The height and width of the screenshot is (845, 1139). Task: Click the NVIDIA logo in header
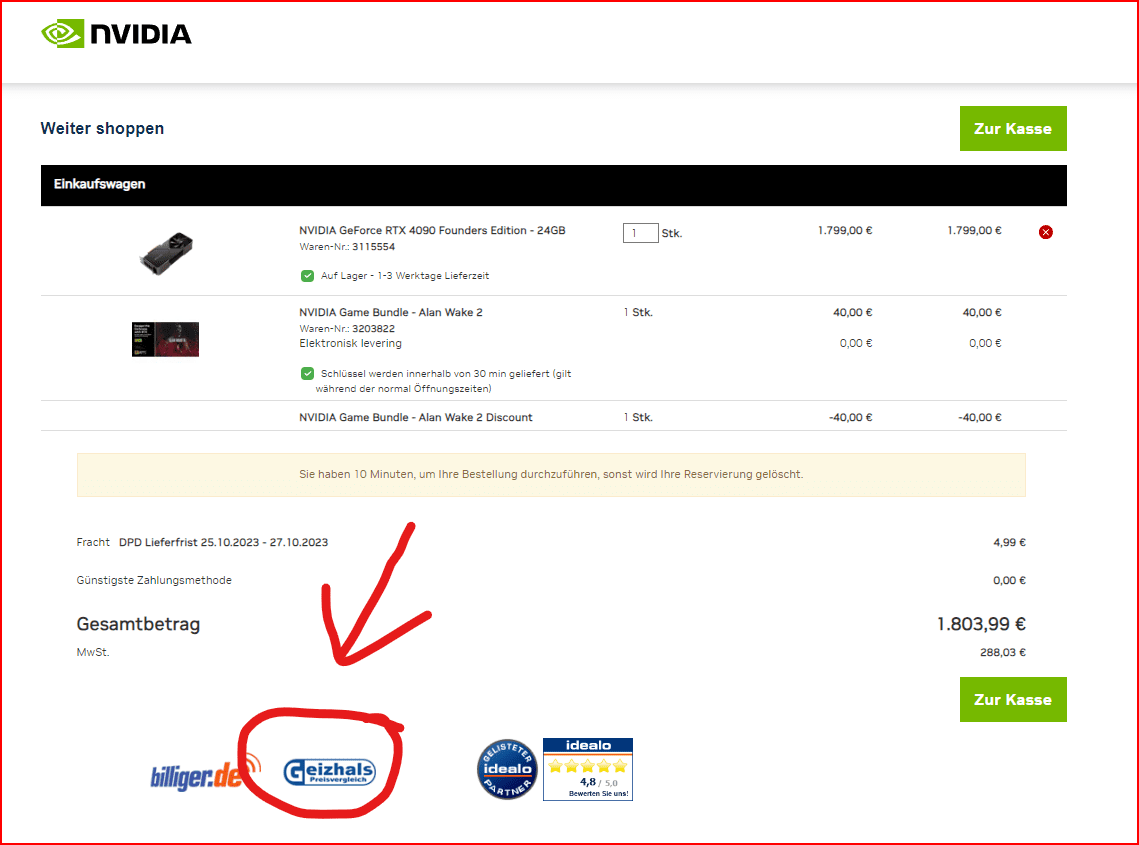pos(116,33)
